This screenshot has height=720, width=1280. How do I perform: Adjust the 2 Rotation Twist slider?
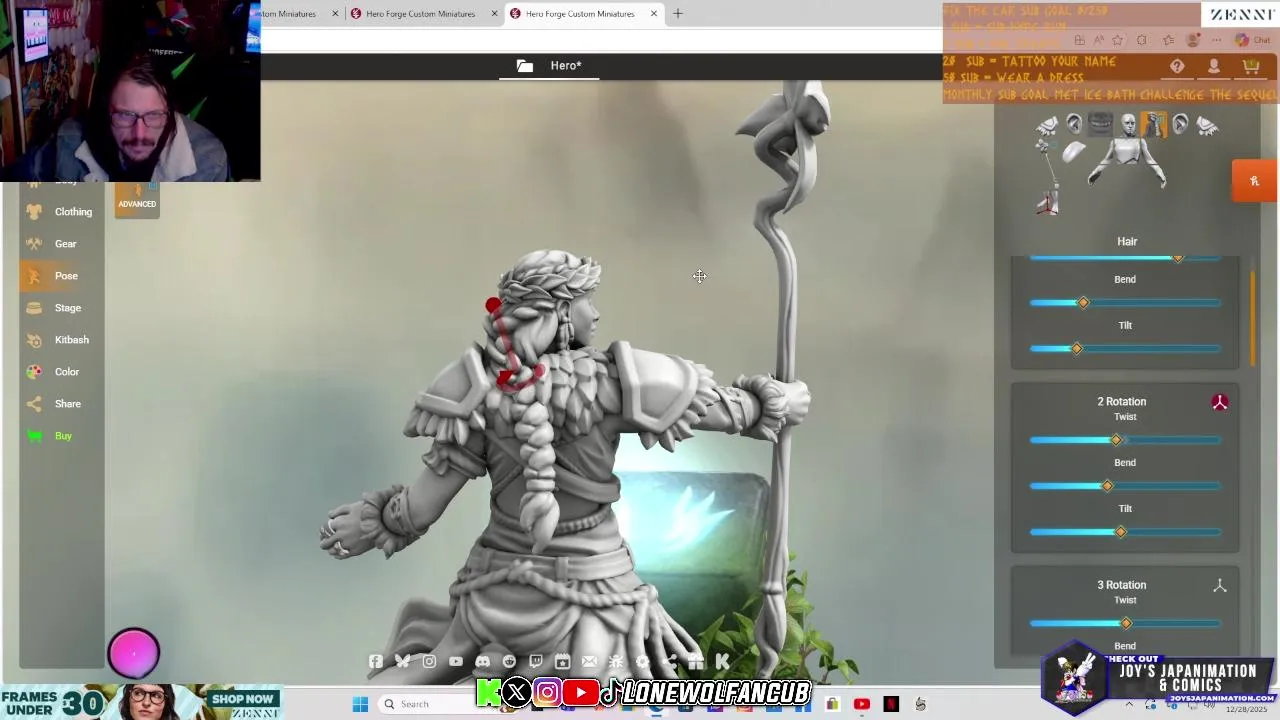1125,440
